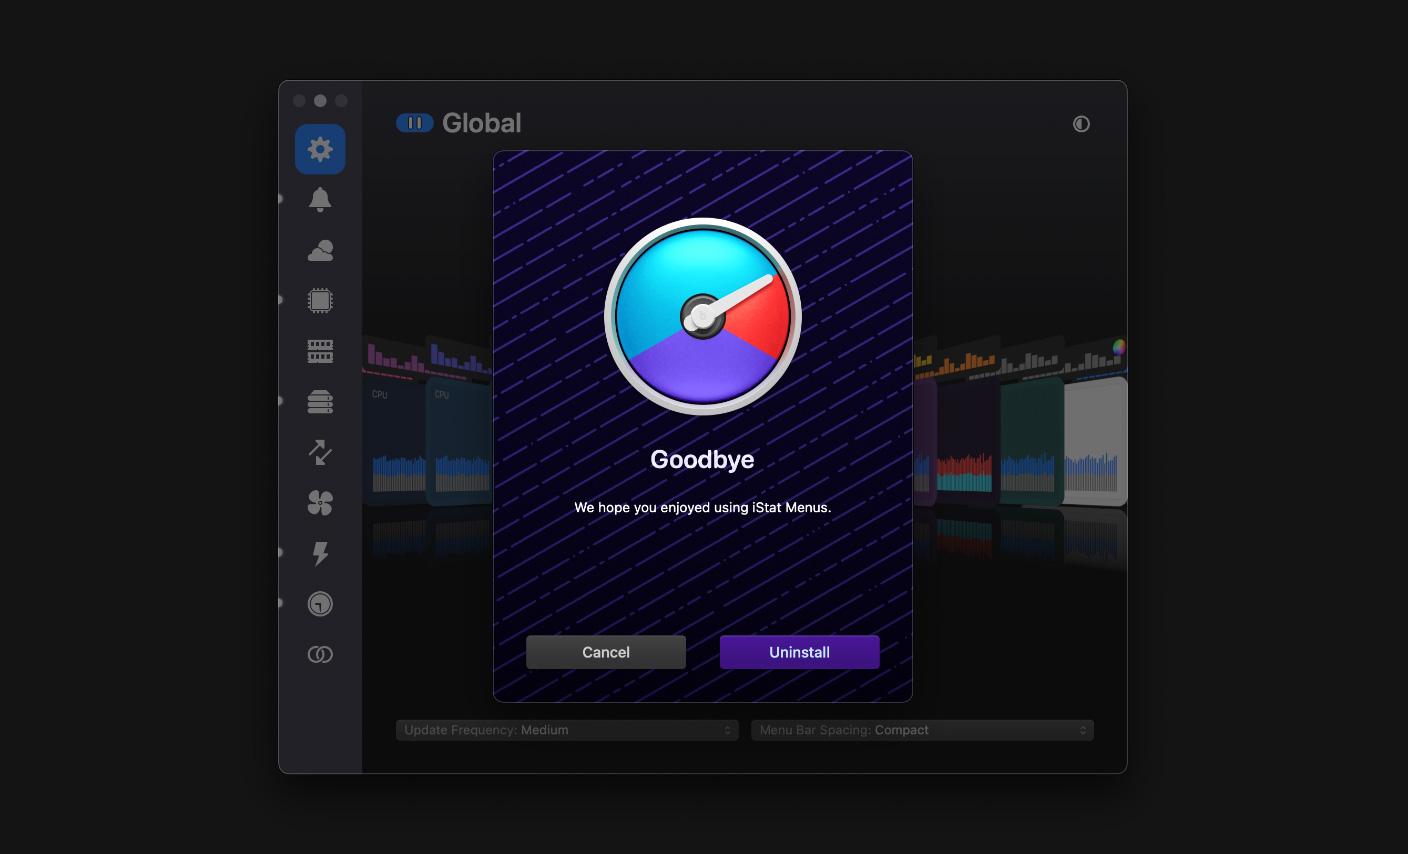
Task: Select the Sensors fan sidebar icon
Action: [320, 503]
